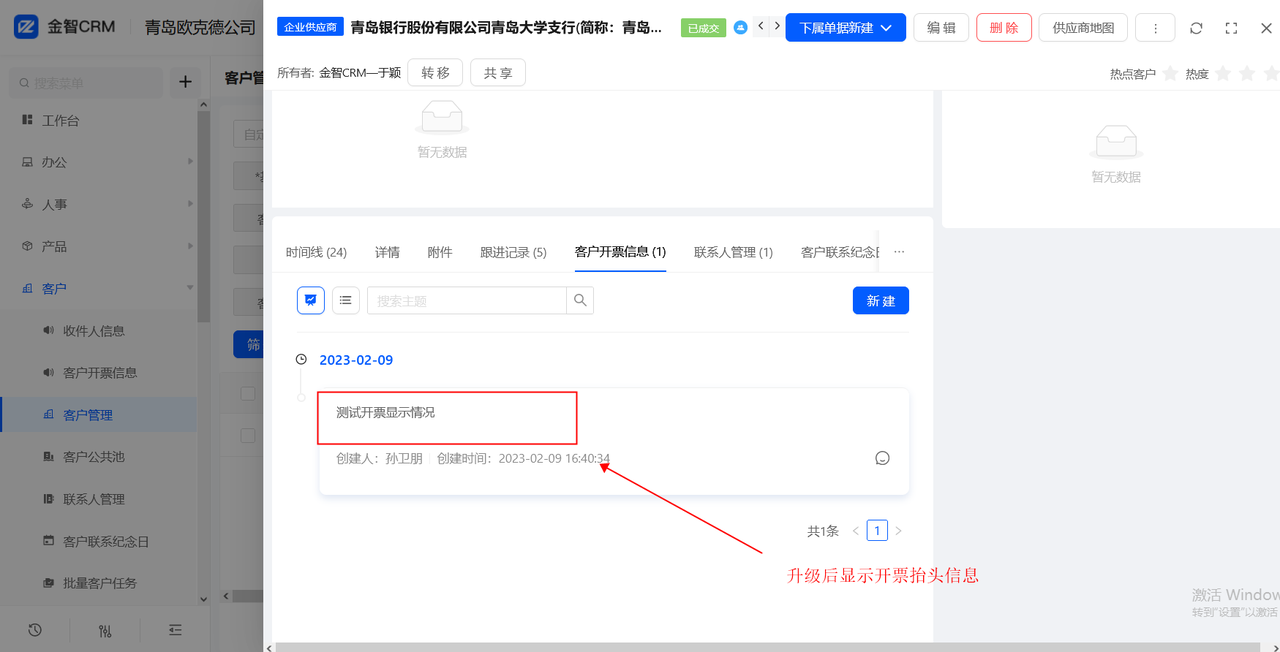Toggle the 热点客户 star
Image resolution: width=1280 pixels, height=652 pixels.
[1169, 74]
